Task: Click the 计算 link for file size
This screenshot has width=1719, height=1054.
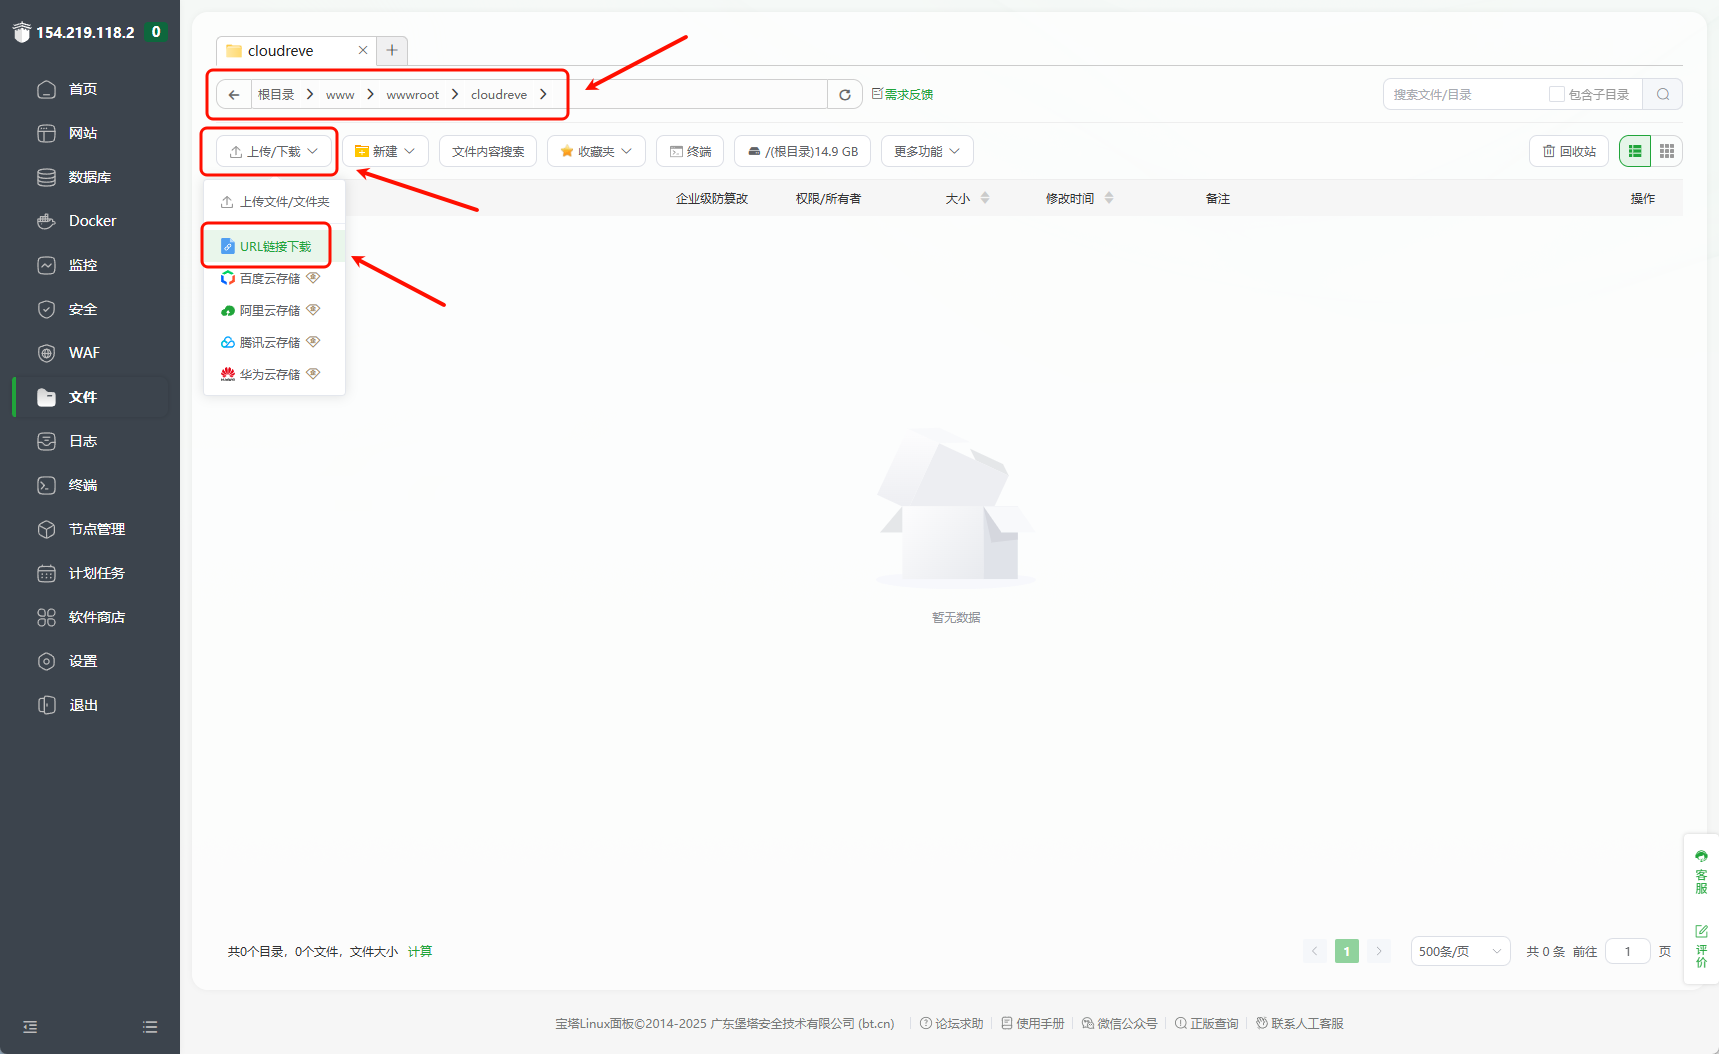Action: pyautogui.click(x=420, y=952)
